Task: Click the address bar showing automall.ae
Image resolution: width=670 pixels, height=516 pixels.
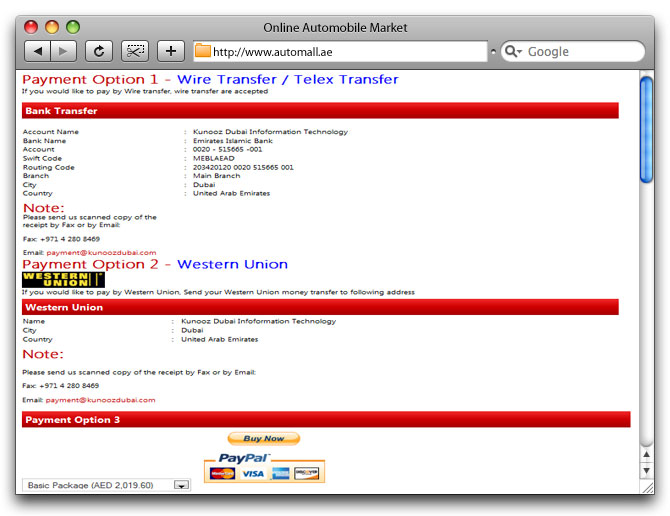Action: [340, 51]
